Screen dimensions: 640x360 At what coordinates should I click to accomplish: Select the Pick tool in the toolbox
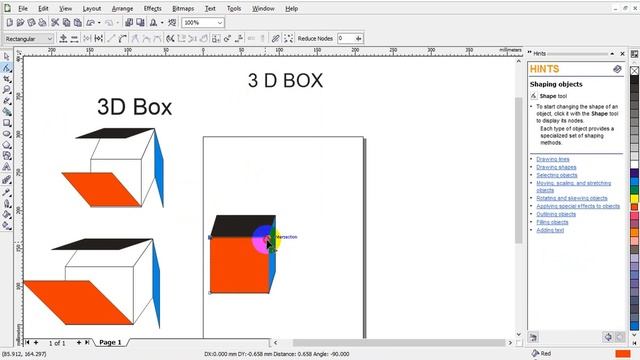[x=7, y=57]
